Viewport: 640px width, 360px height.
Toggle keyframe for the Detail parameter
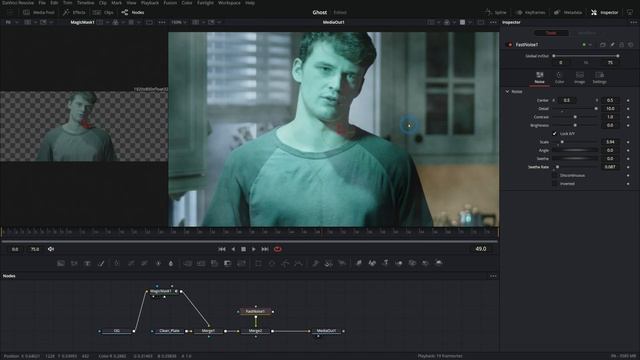point(628,109)
